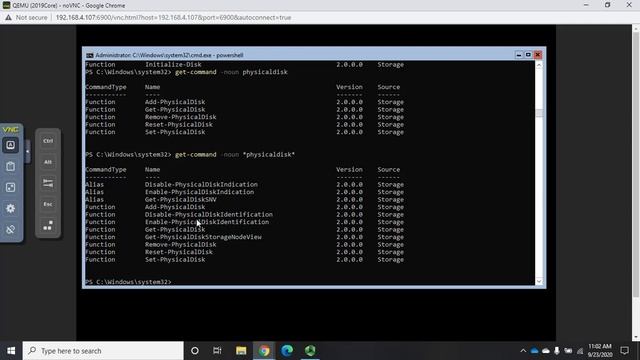Click the PowerShell scrollbar down arrow

[539, 281]
